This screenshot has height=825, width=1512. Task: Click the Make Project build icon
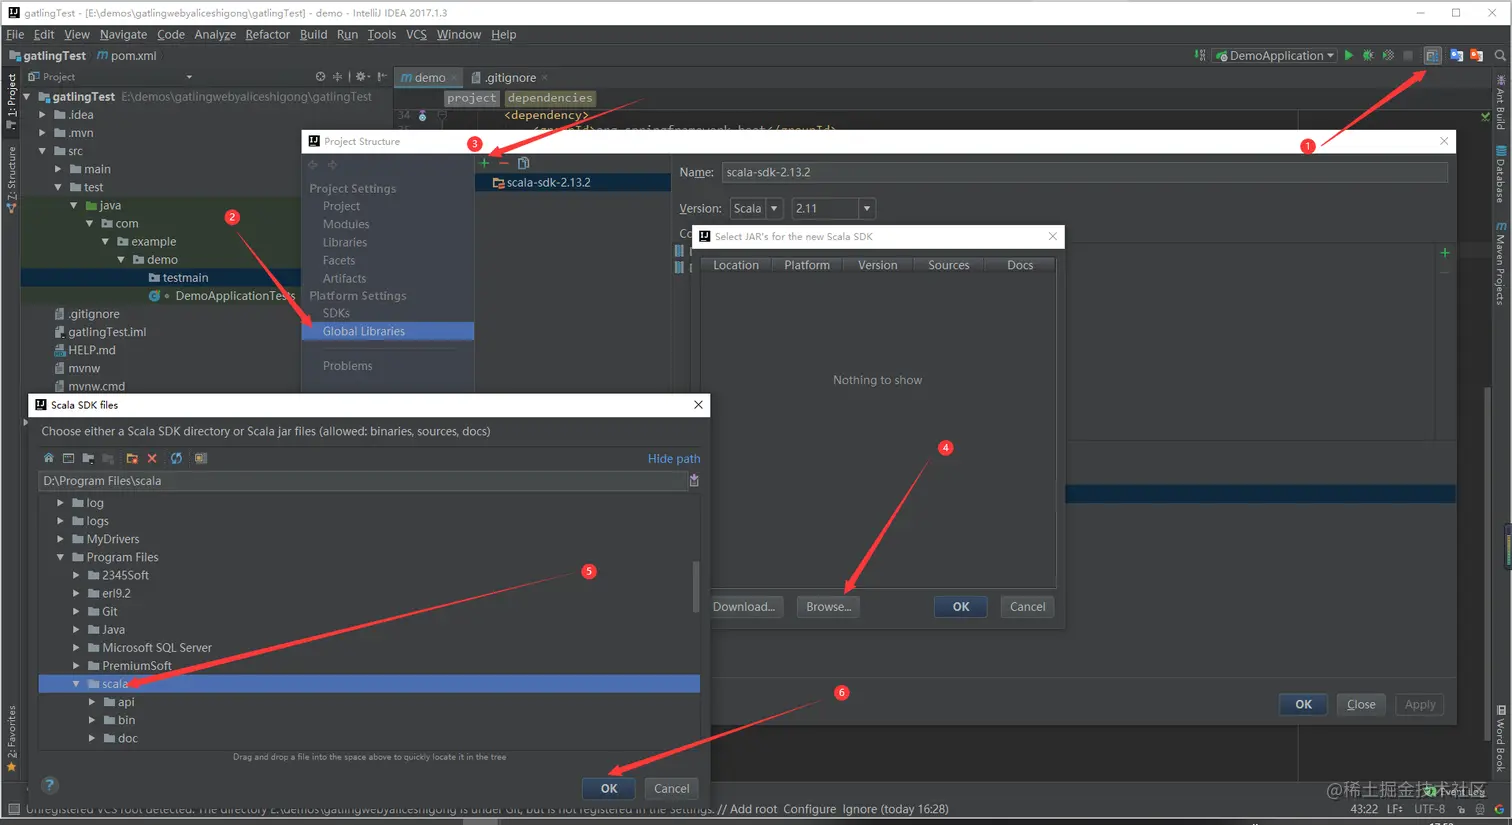coord(1200,56)
